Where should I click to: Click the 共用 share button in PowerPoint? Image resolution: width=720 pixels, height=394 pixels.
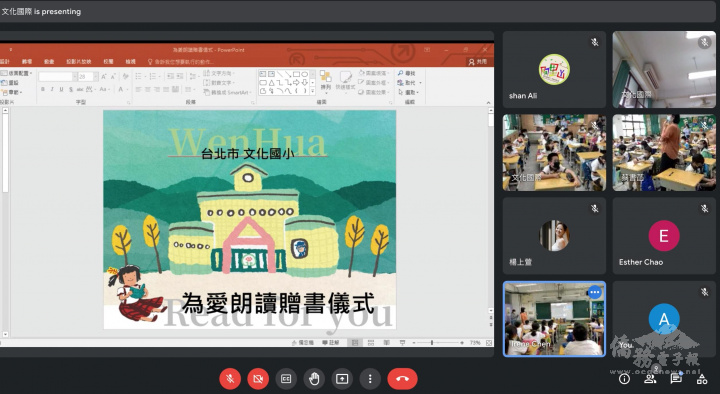point(478,62)
